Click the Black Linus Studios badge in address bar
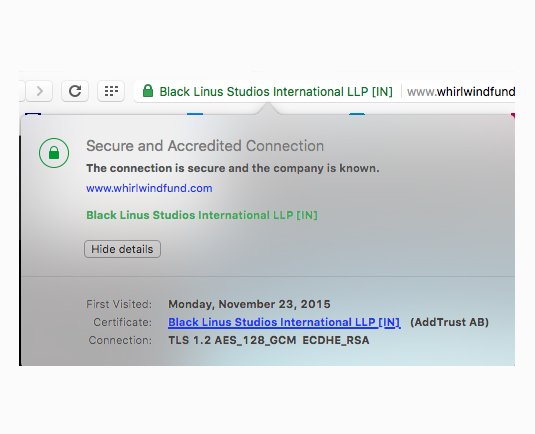 click(x=276, y=91)
